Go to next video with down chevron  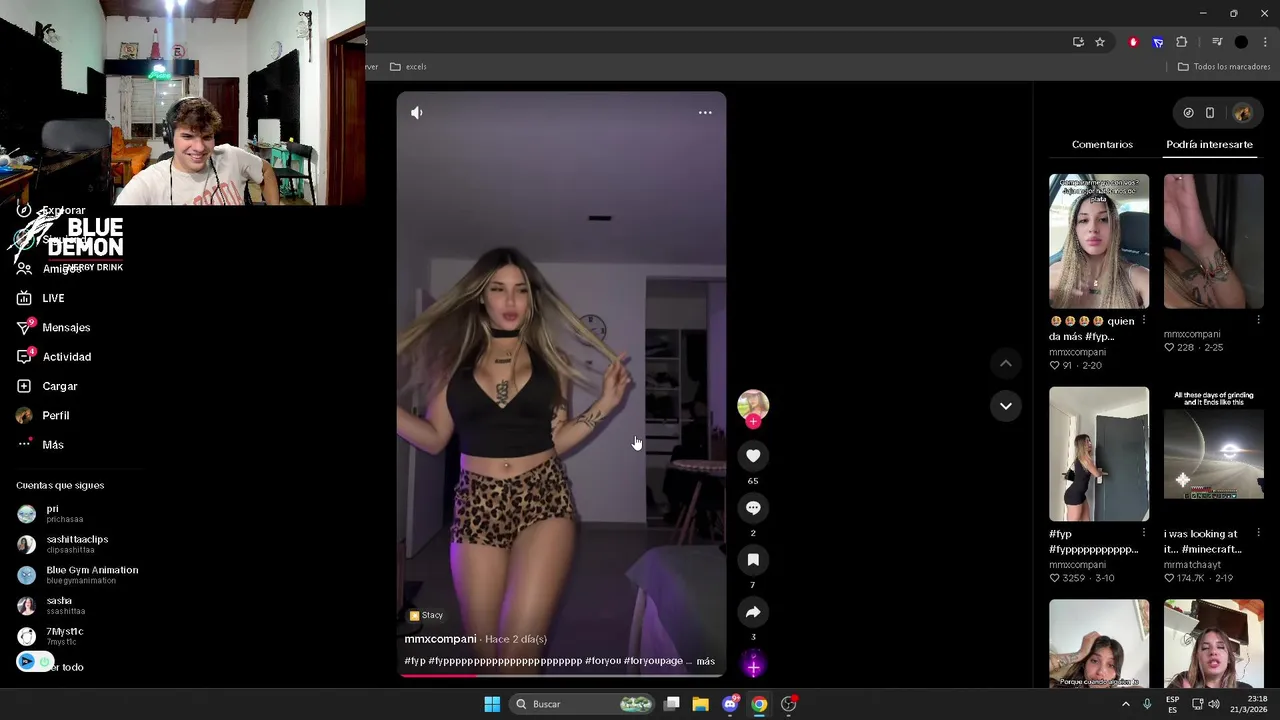tap(1006, 406)
